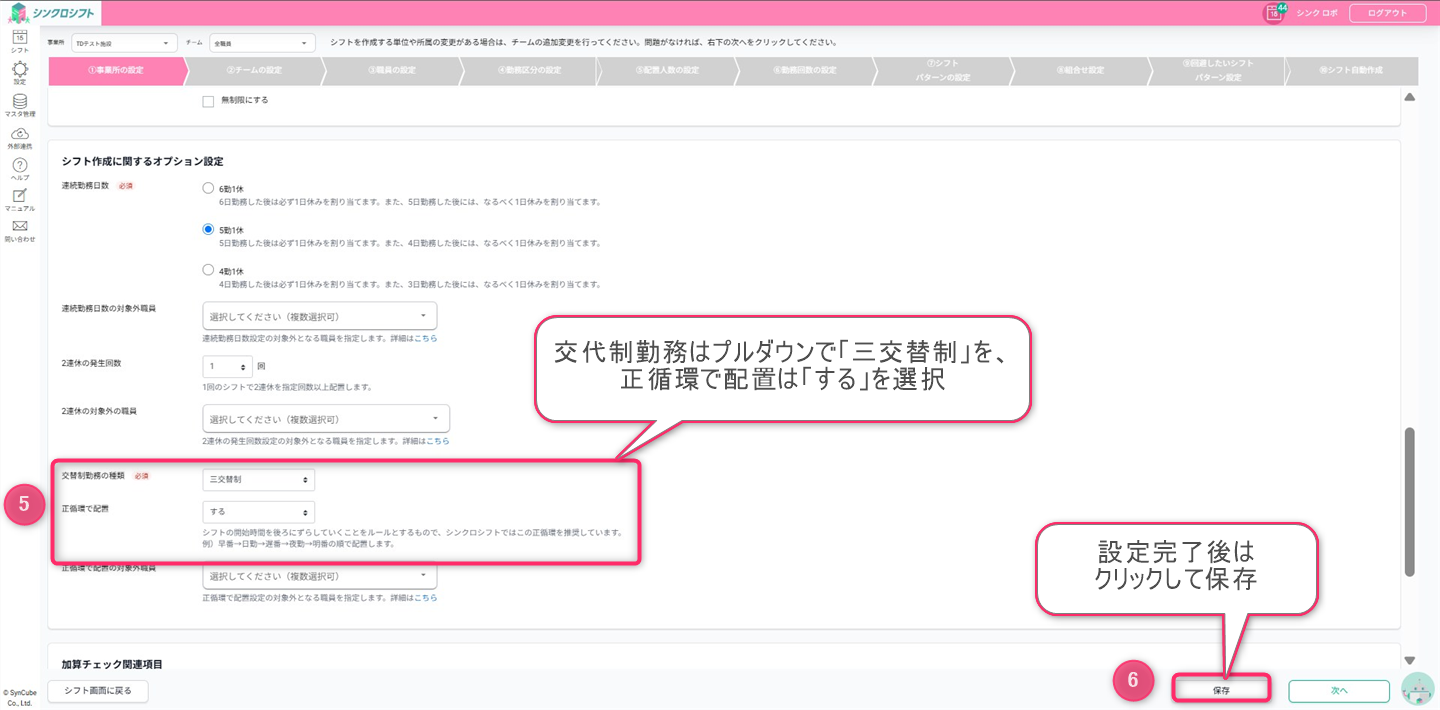Click the 保存 save button
The width and height of the screenshot is (1440, 710).
tap(1220, 690)
